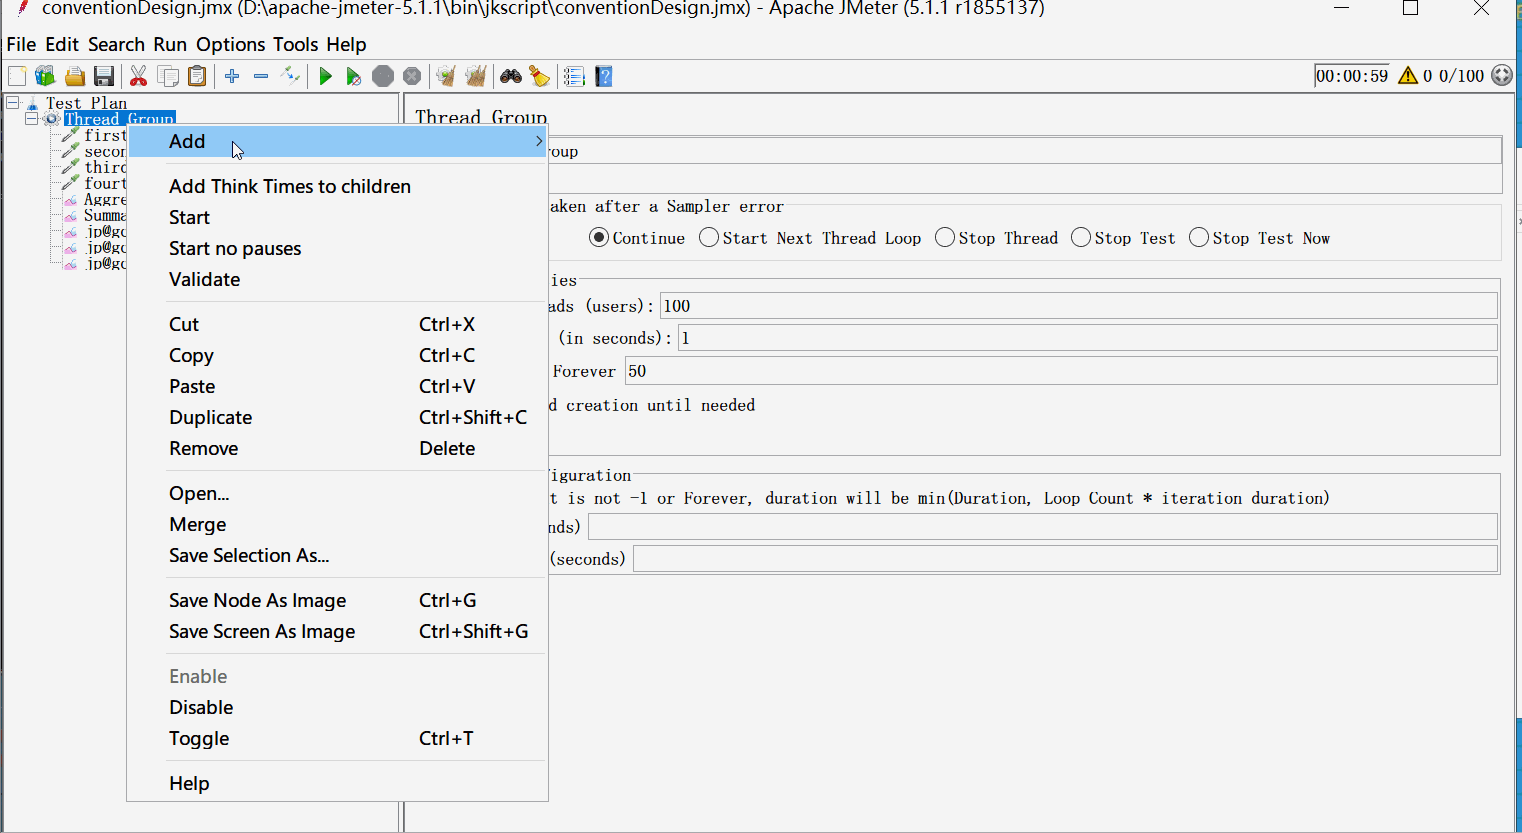The width and height of the screenshot is (1522, 833).
Task: Select the Stop Test Now radio button
Action: pos(1199,238)
